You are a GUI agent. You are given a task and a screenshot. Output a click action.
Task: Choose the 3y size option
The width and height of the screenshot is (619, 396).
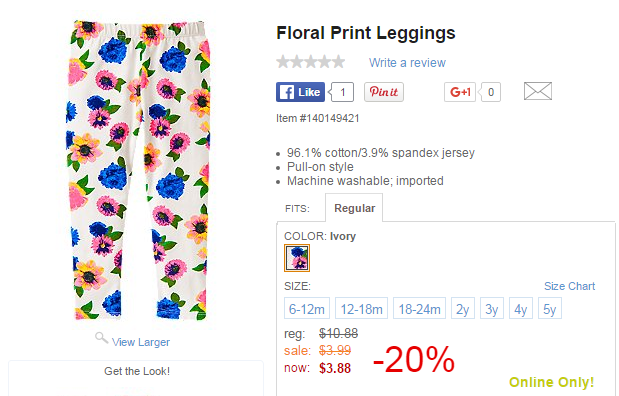(x=492, y=308)
